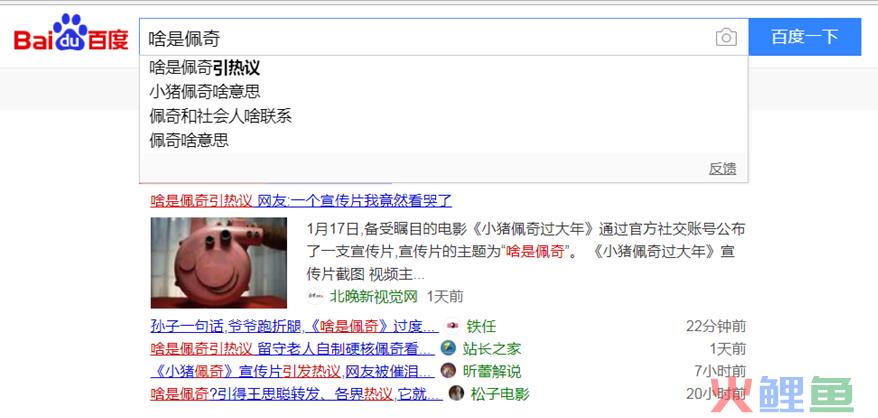This screenshot has width=878, height=418.
Task: Click the 北晚新视觉网 source icon
Action: (315, 296)
